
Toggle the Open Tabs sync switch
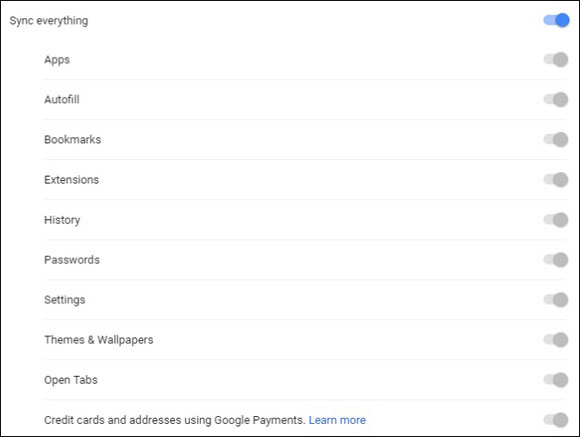556,380
